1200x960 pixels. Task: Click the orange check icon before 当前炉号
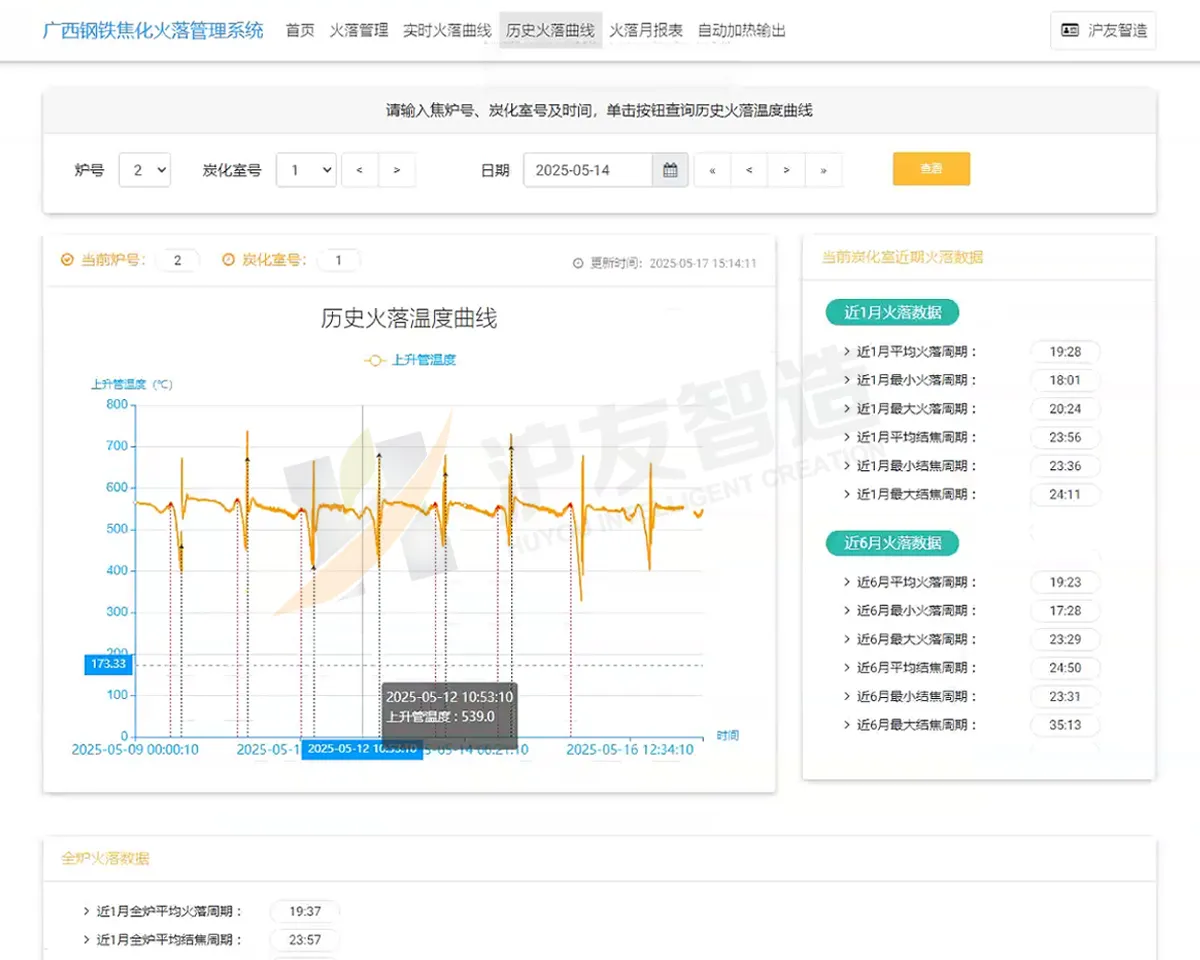64,260
